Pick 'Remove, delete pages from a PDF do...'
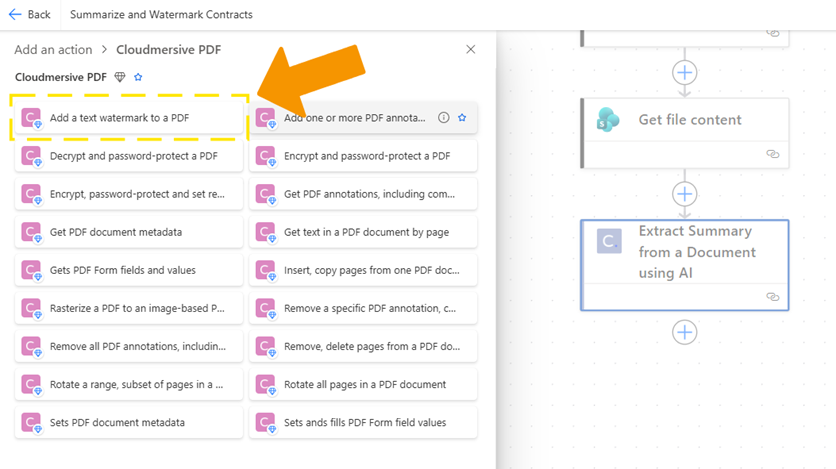This screenshot has width=836, height=469. (363, 346)
